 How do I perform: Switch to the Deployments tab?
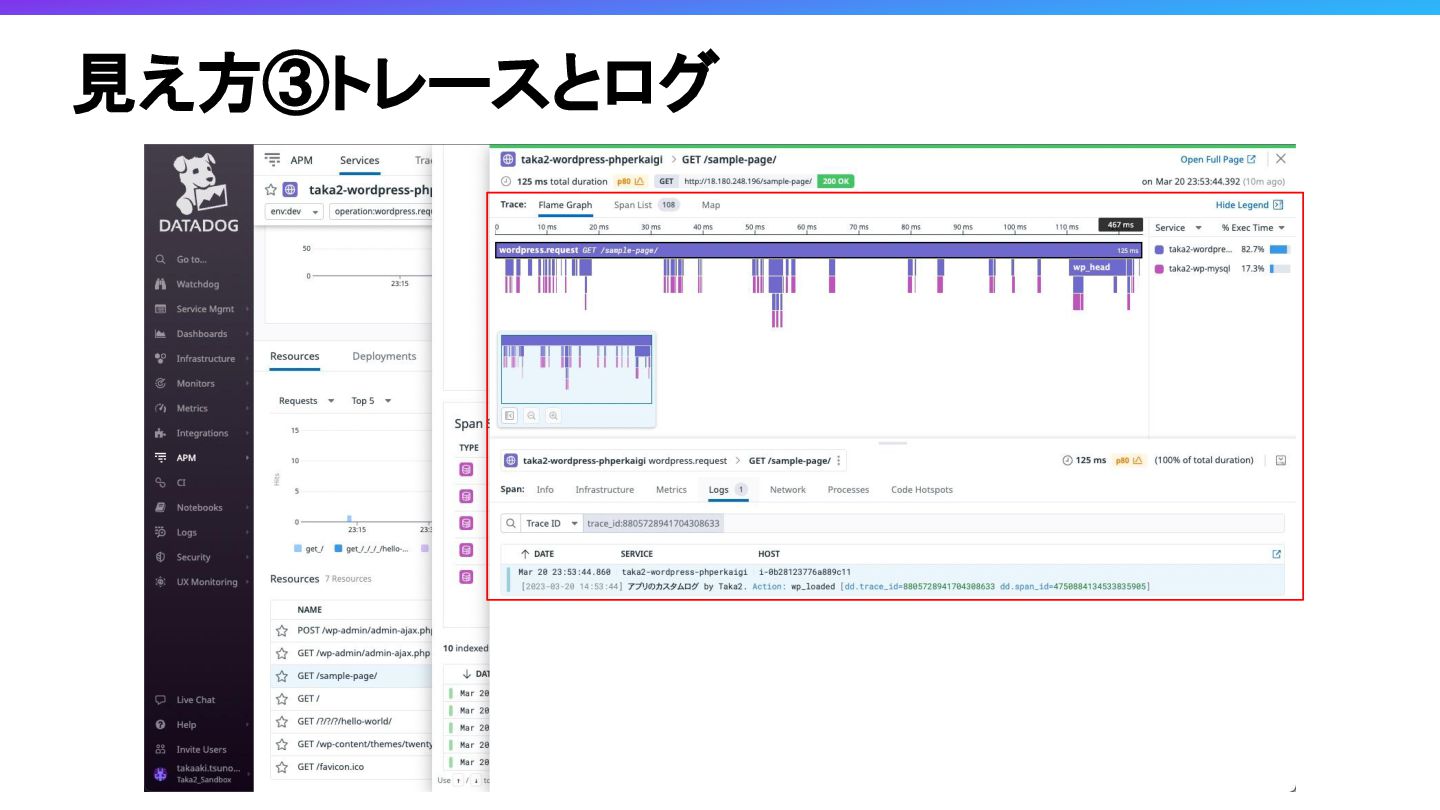pos(384,356)
